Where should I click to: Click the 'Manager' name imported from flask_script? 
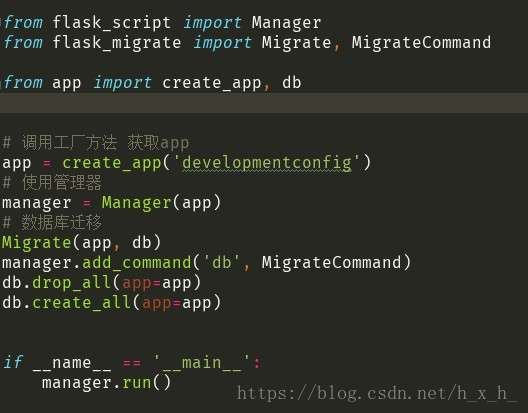(287, 23)
